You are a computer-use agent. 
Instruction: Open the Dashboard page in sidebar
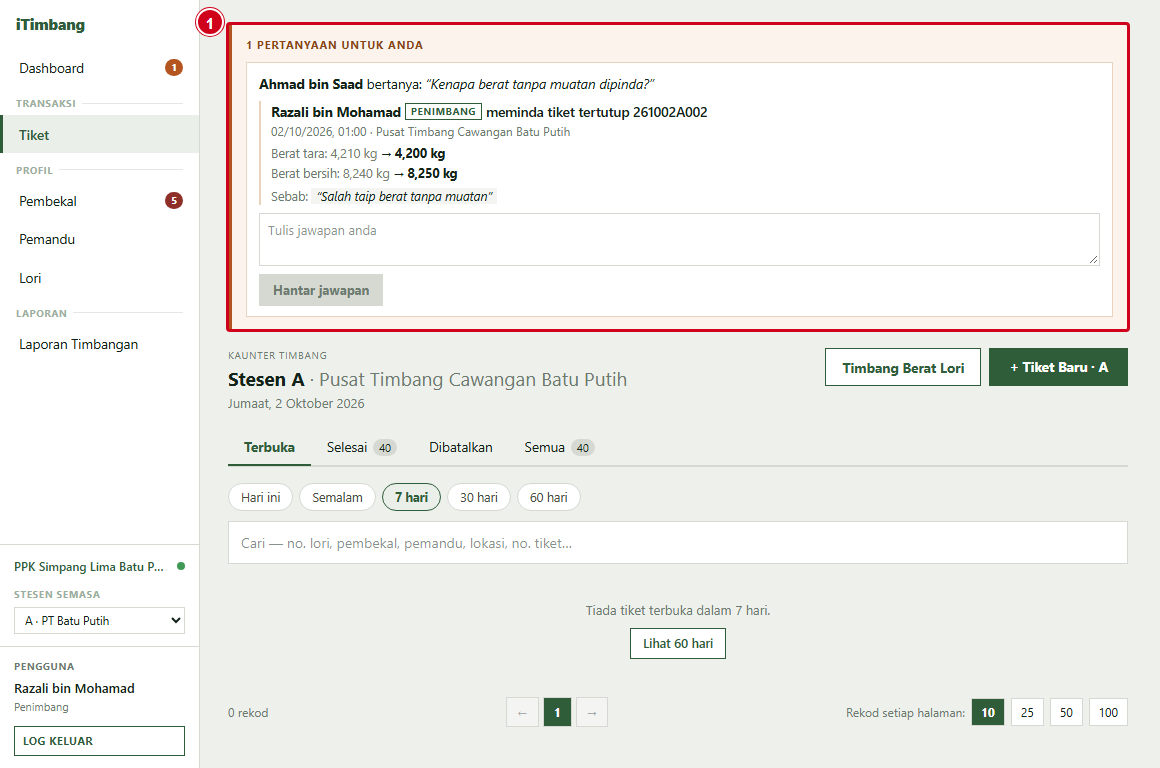click(99, 68)
